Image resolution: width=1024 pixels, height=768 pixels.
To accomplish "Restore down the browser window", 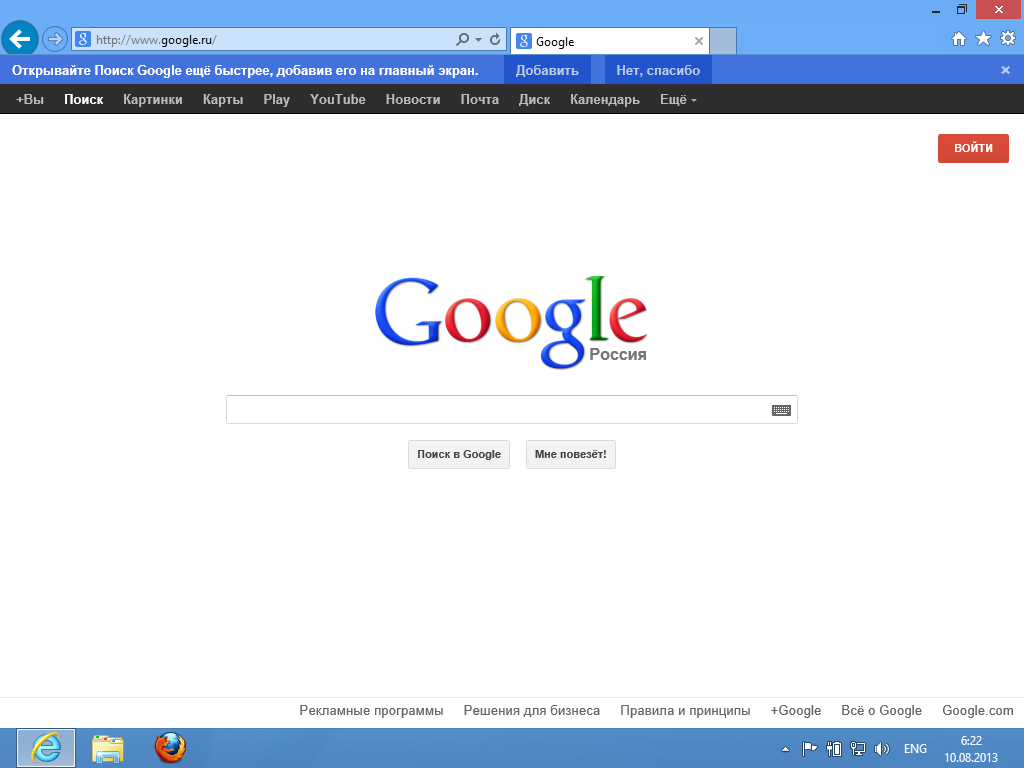I will 962,10.
